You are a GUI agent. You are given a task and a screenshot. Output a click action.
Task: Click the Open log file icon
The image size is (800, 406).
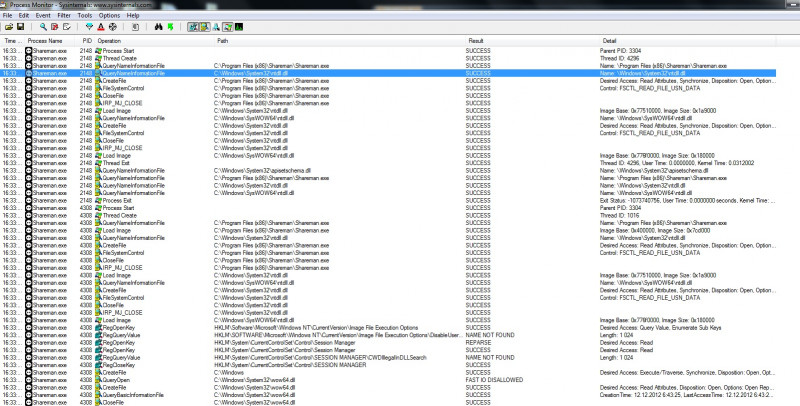coord(9,27)
